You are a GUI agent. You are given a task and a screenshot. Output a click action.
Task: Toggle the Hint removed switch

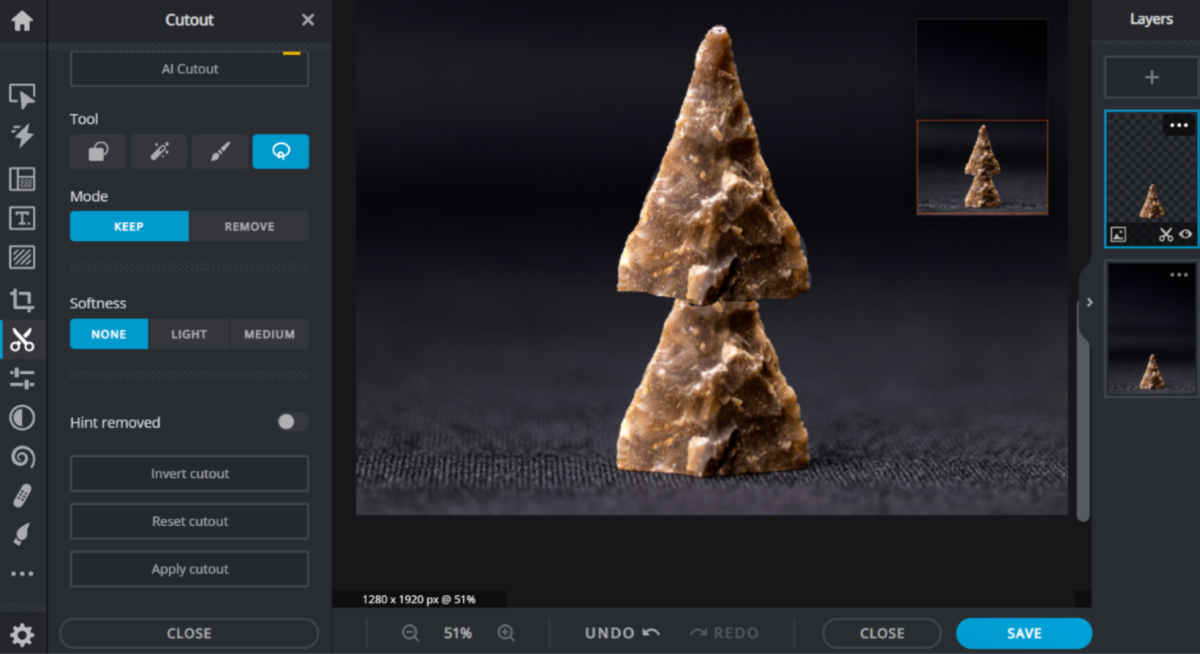pyautogui.click(x=292, y=422)
